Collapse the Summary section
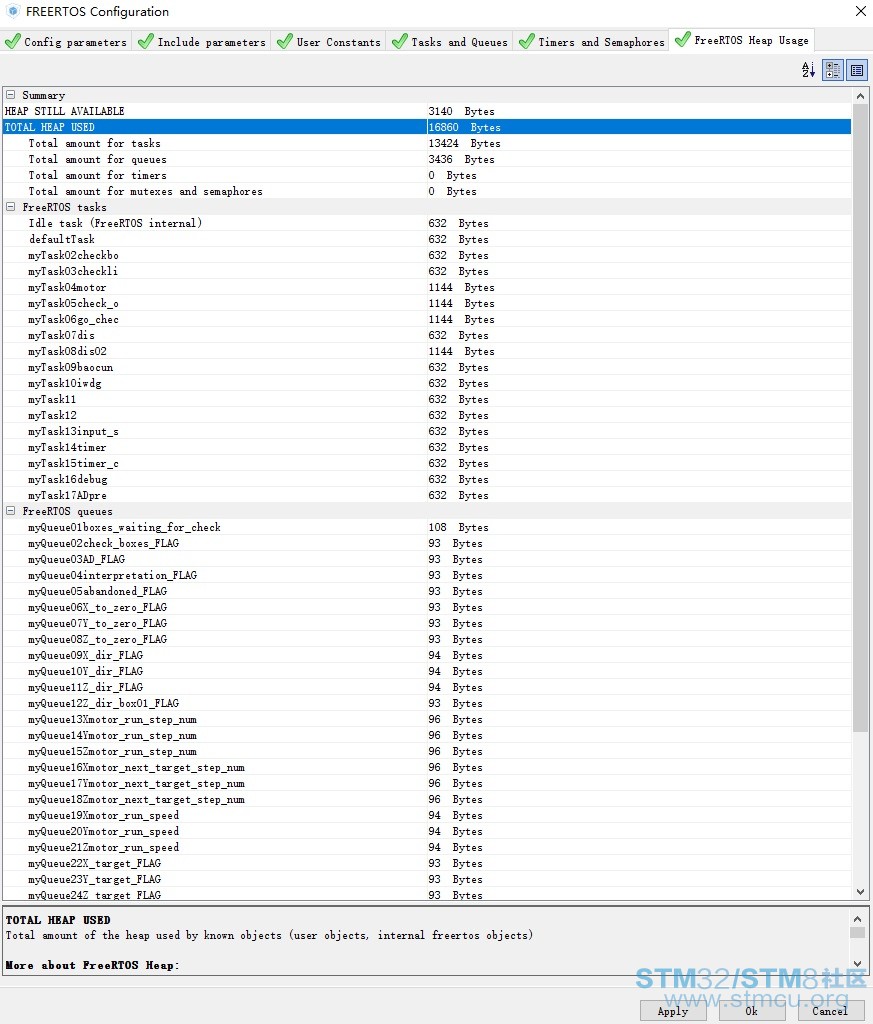Screen dimensions: 873x1024 click(10, 95)
